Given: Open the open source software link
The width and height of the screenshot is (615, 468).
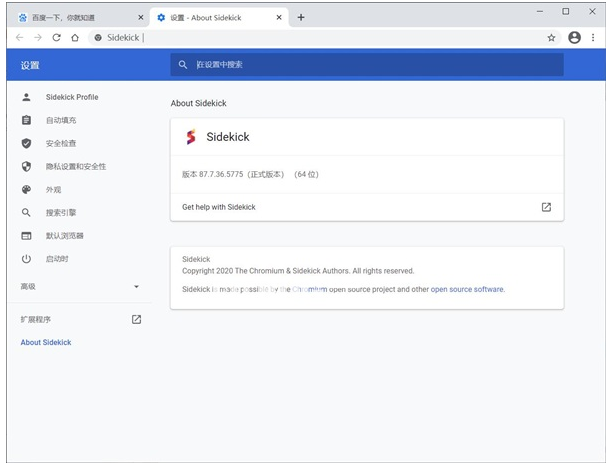Looking at the screenshot, I should click(468, 290).
